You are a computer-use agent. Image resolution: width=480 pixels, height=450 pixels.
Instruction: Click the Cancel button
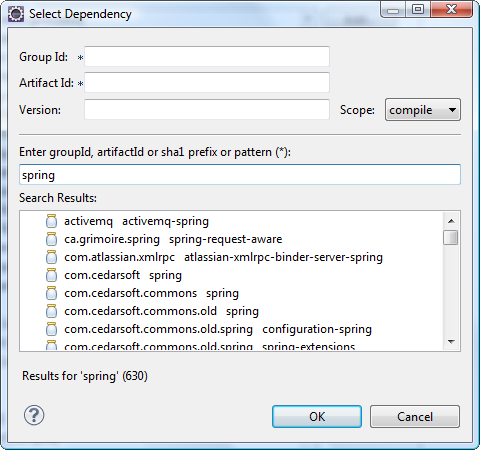[x=415, y=417]
